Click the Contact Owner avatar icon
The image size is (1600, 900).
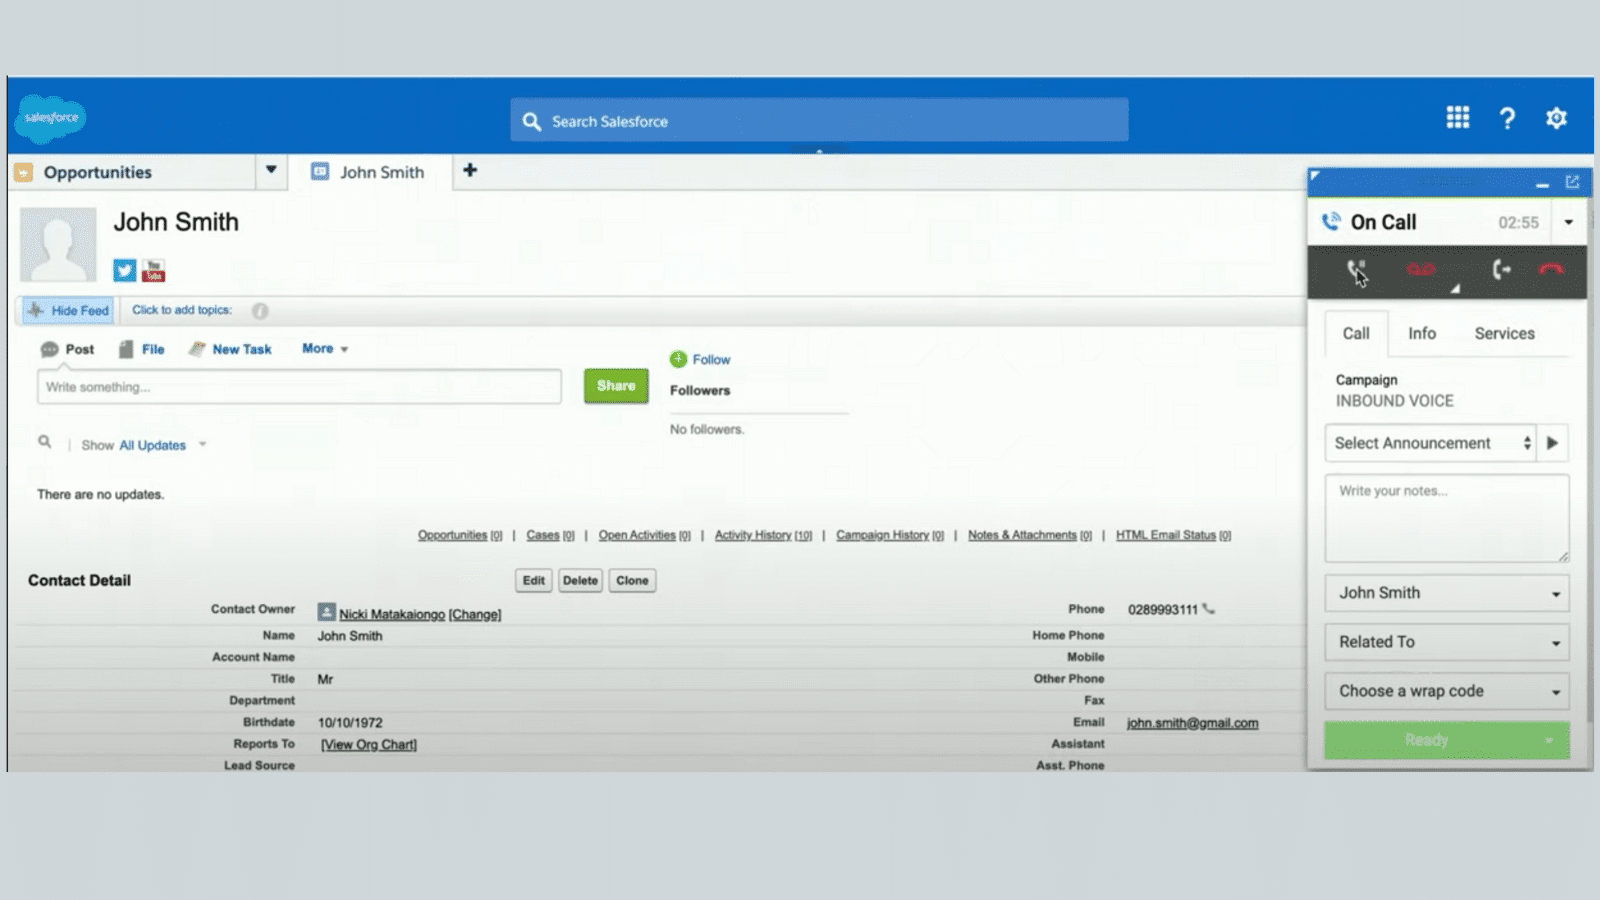326,612
